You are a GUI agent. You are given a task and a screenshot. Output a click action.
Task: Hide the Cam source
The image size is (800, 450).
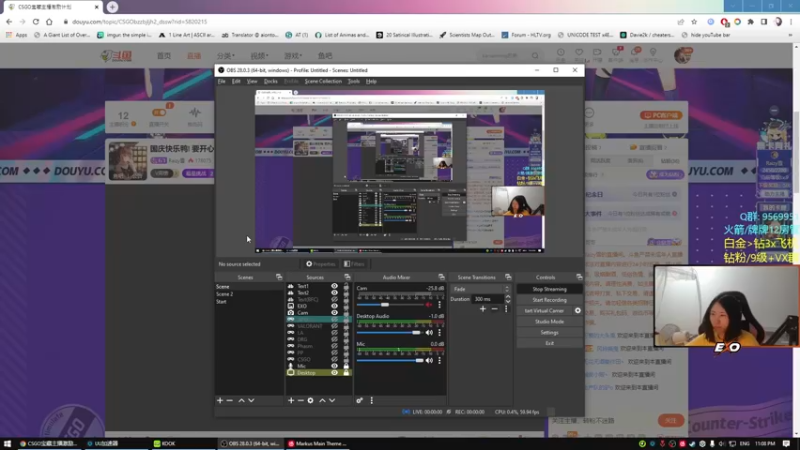coord(334,313)
